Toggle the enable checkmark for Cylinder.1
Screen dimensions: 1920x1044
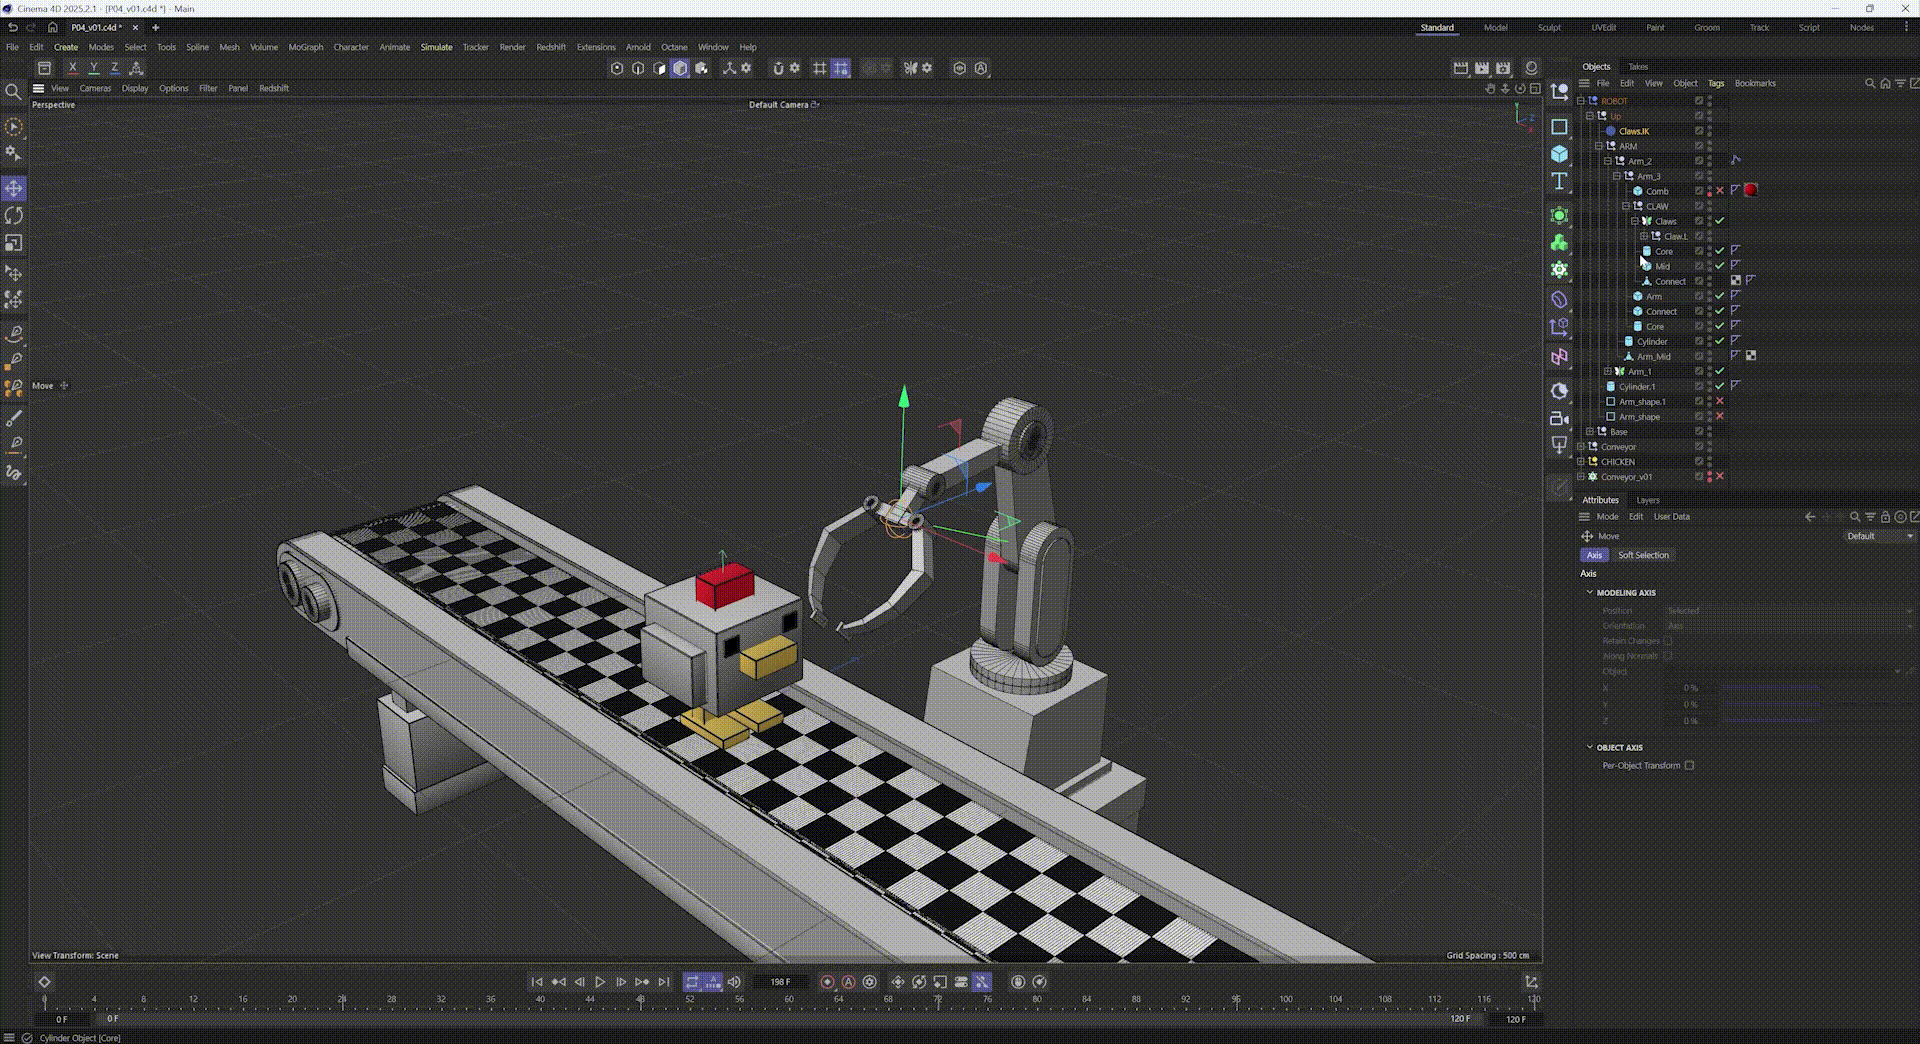(1720, 386)
